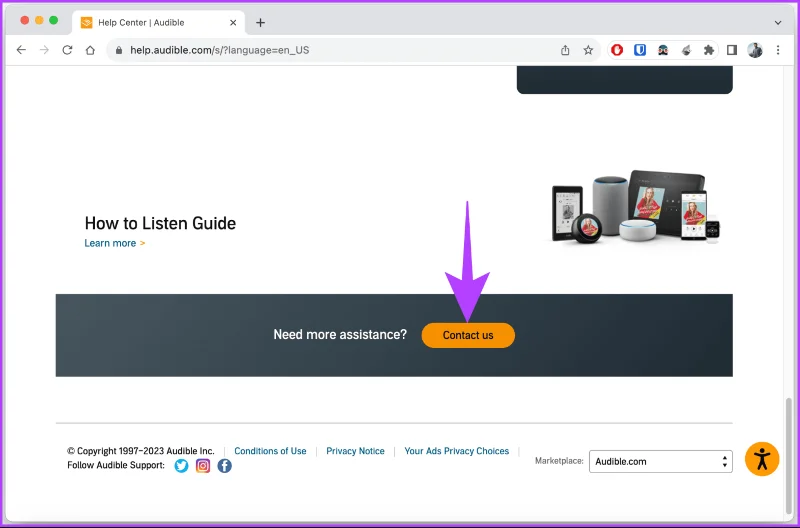Open the Bitwarden shield extension
The width and height of the screenshot is (800, 528).
(x=640, y=50)
